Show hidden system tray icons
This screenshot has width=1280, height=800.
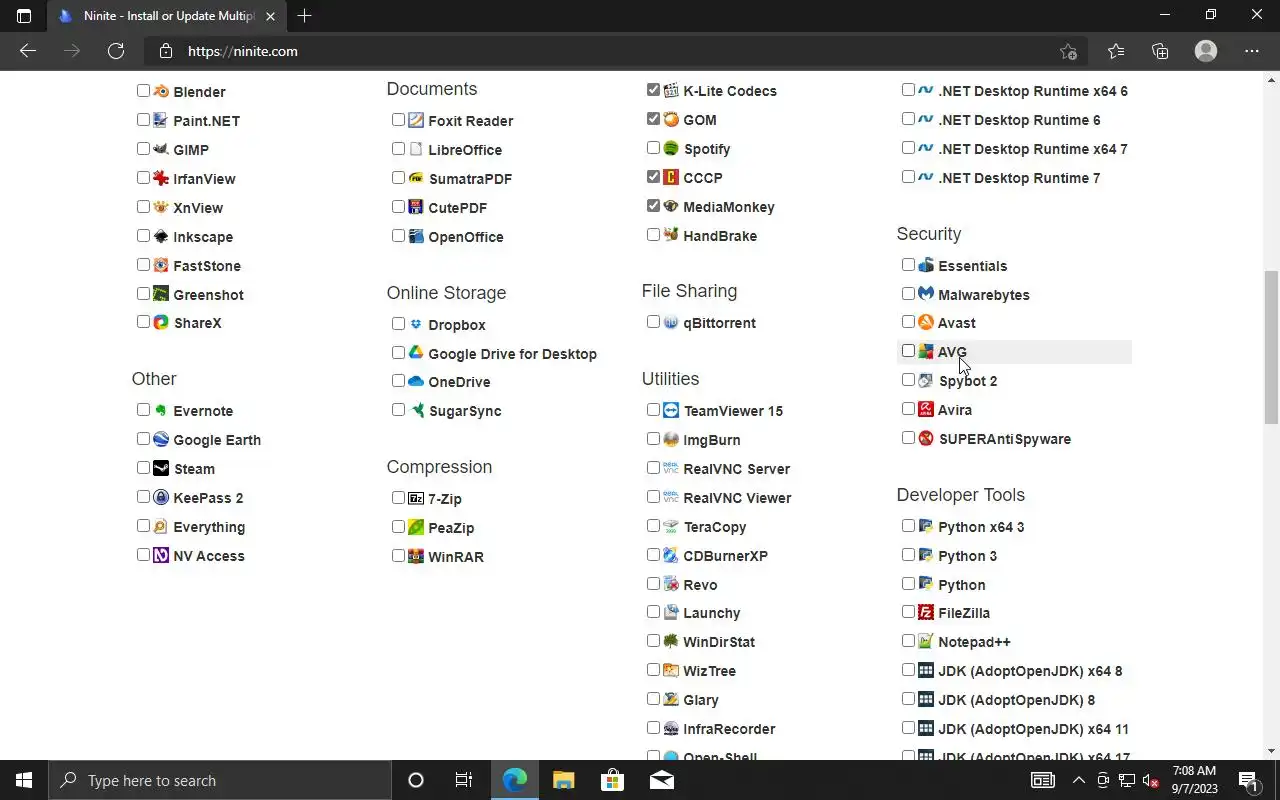pyautogui.click(x=1078, y=780)
